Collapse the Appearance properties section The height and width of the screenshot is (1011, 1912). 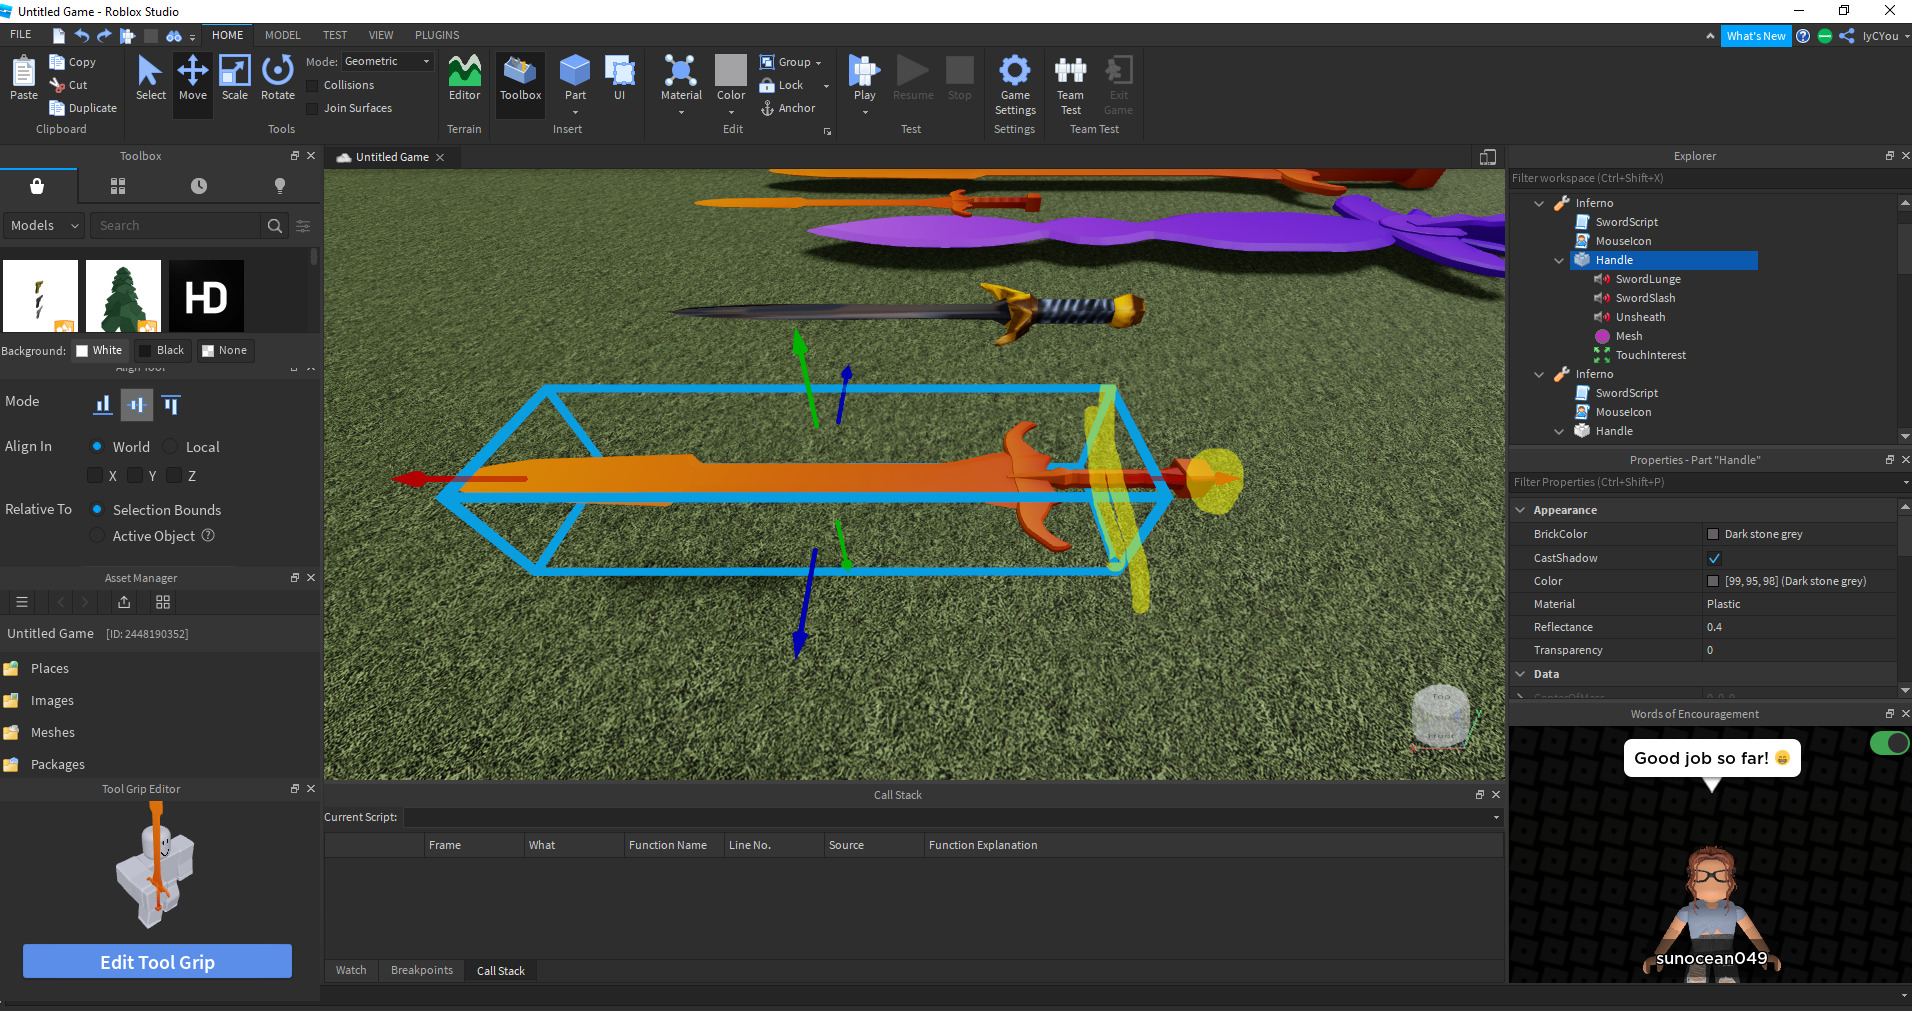[x=1521, y=510]
